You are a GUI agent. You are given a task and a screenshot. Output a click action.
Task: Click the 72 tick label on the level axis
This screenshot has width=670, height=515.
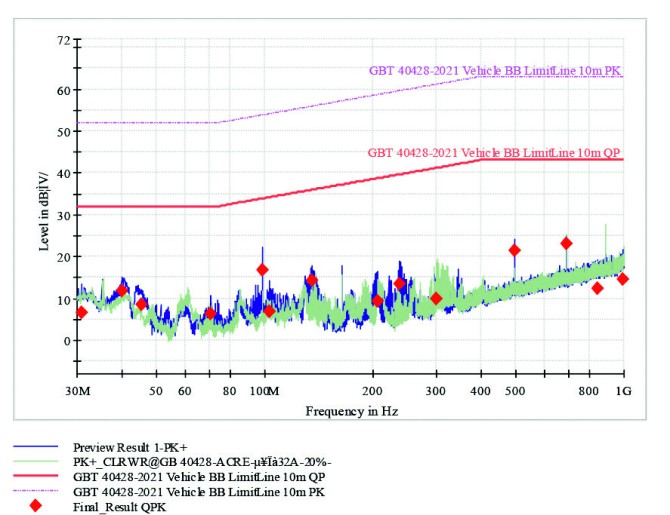[x=64, y=42]
